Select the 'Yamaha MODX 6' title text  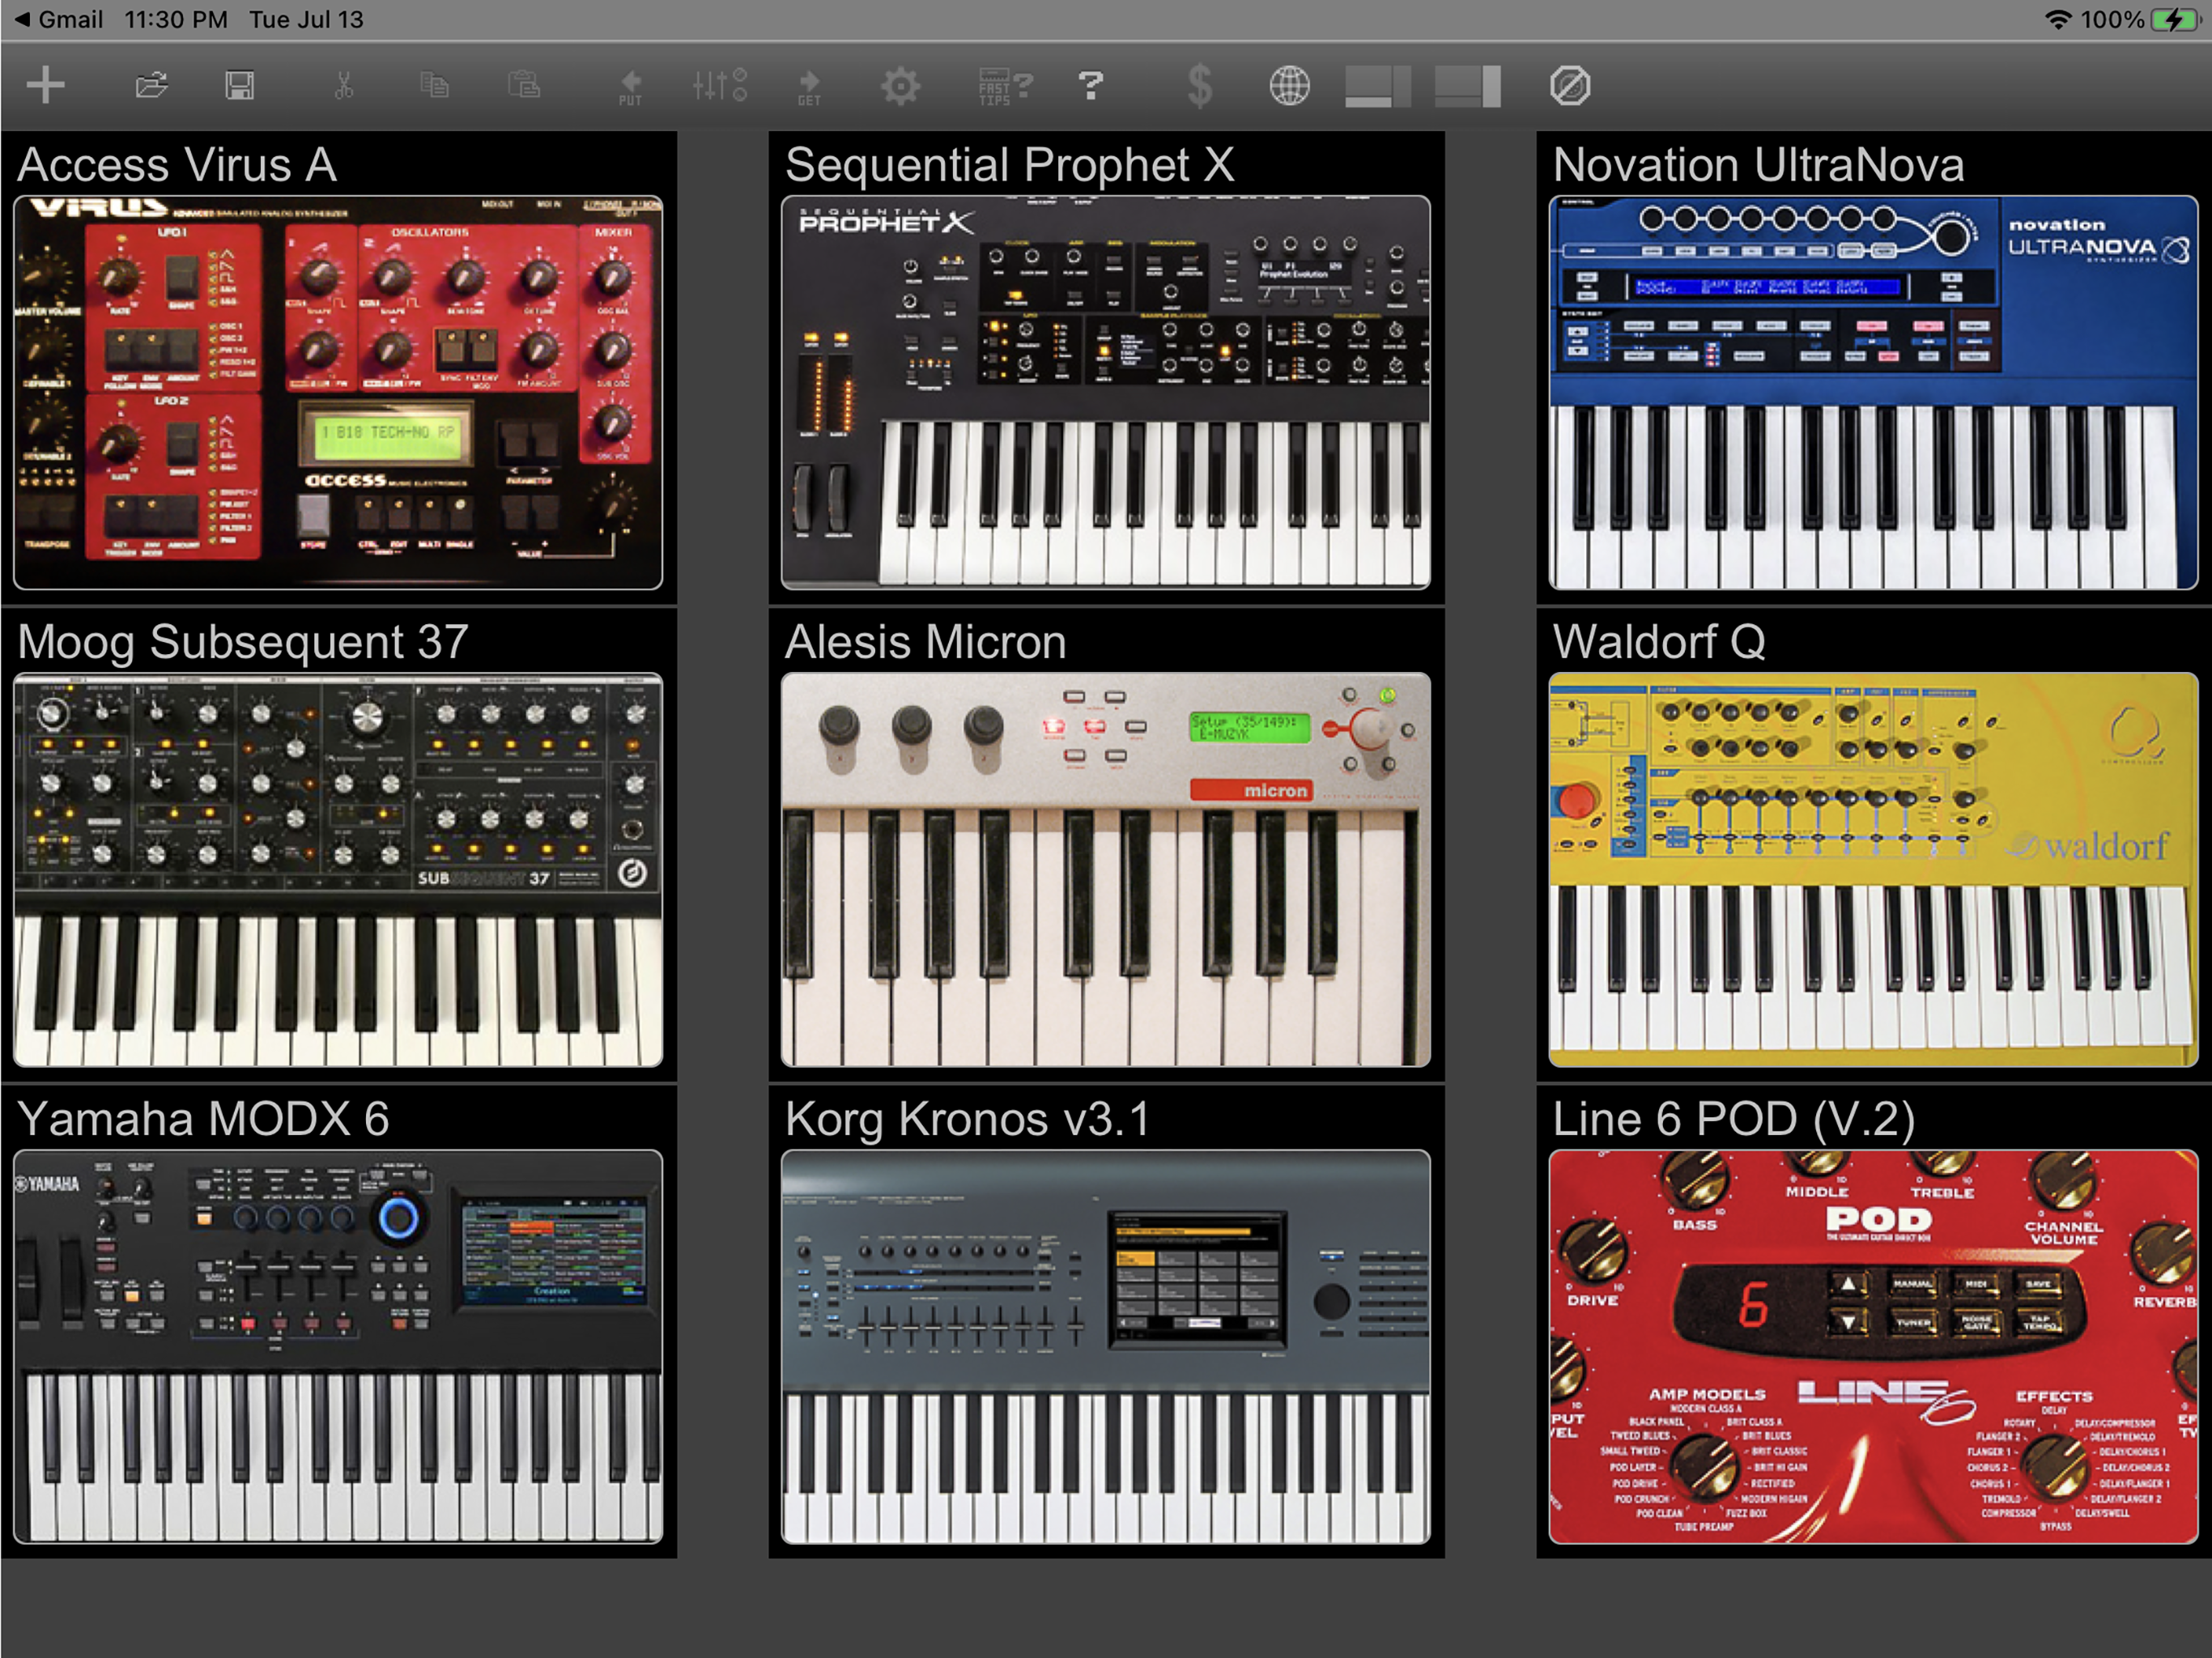coord(204,1119)
